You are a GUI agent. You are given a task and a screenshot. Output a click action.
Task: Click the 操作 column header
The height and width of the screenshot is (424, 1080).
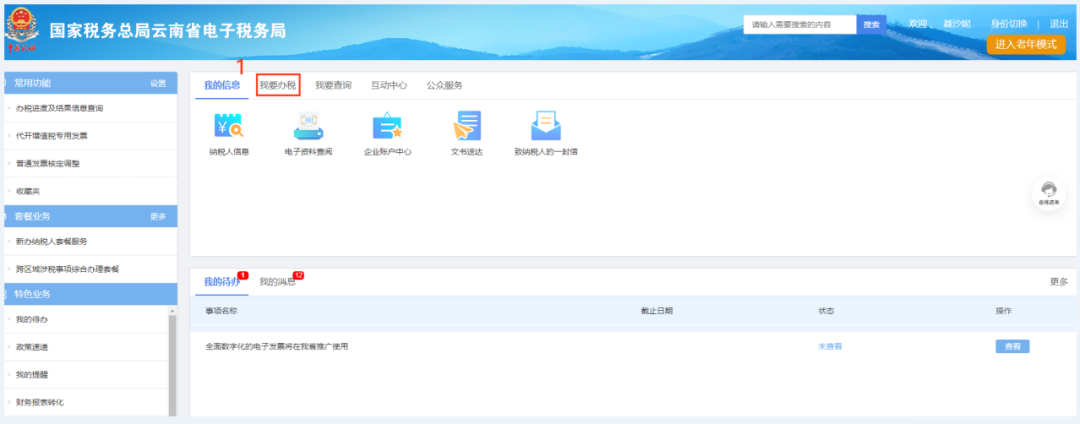[x=1004, y=310]
